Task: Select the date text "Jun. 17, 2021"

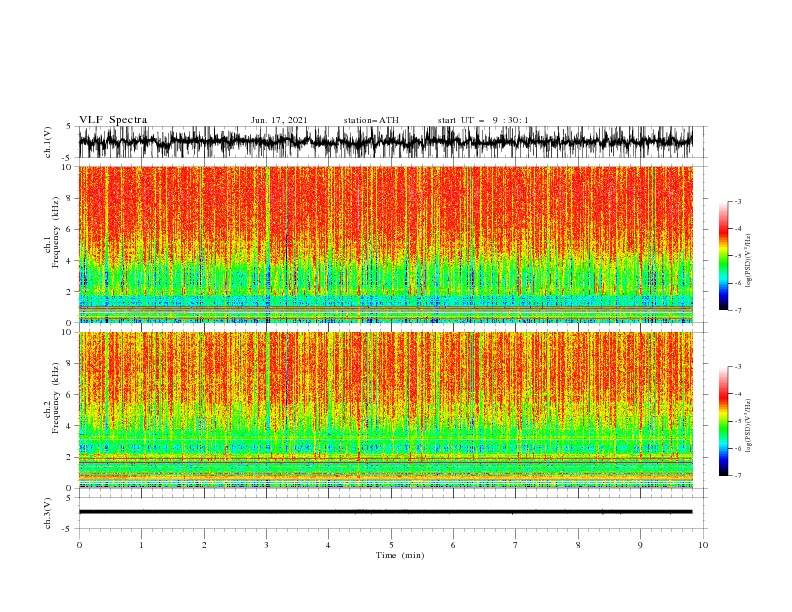Action: (279, 120)
